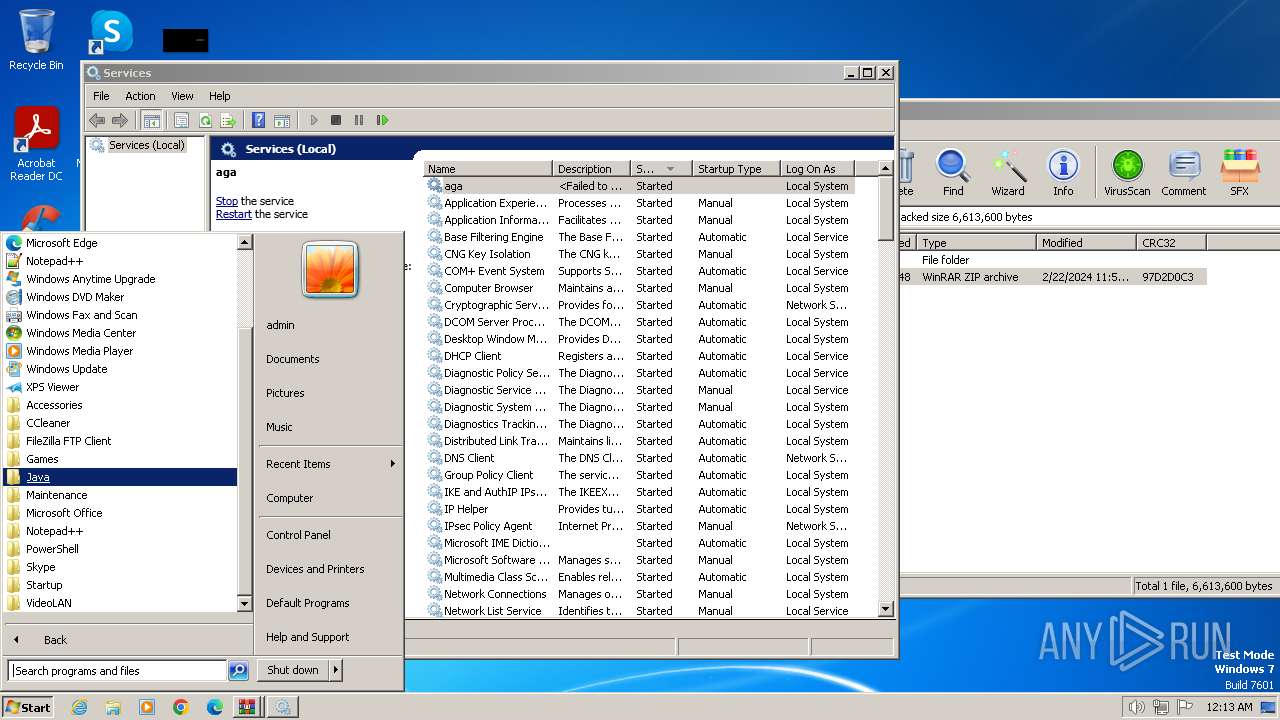The height and width of the screenshot is (720, 1280).
Task: Expand the Microsoft Office folder
Action: [120, 513]
